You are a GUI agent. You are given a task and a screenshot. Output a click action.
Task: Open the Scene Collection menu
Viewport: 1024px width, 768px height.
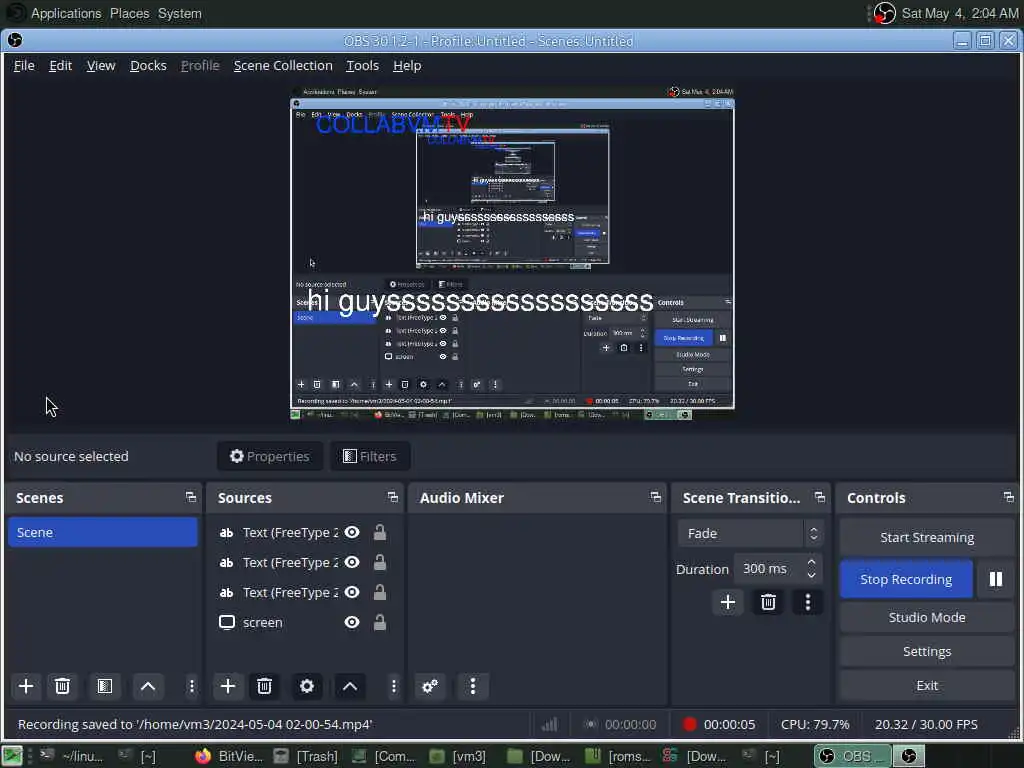pyautogui.click(x=283, y=65)
